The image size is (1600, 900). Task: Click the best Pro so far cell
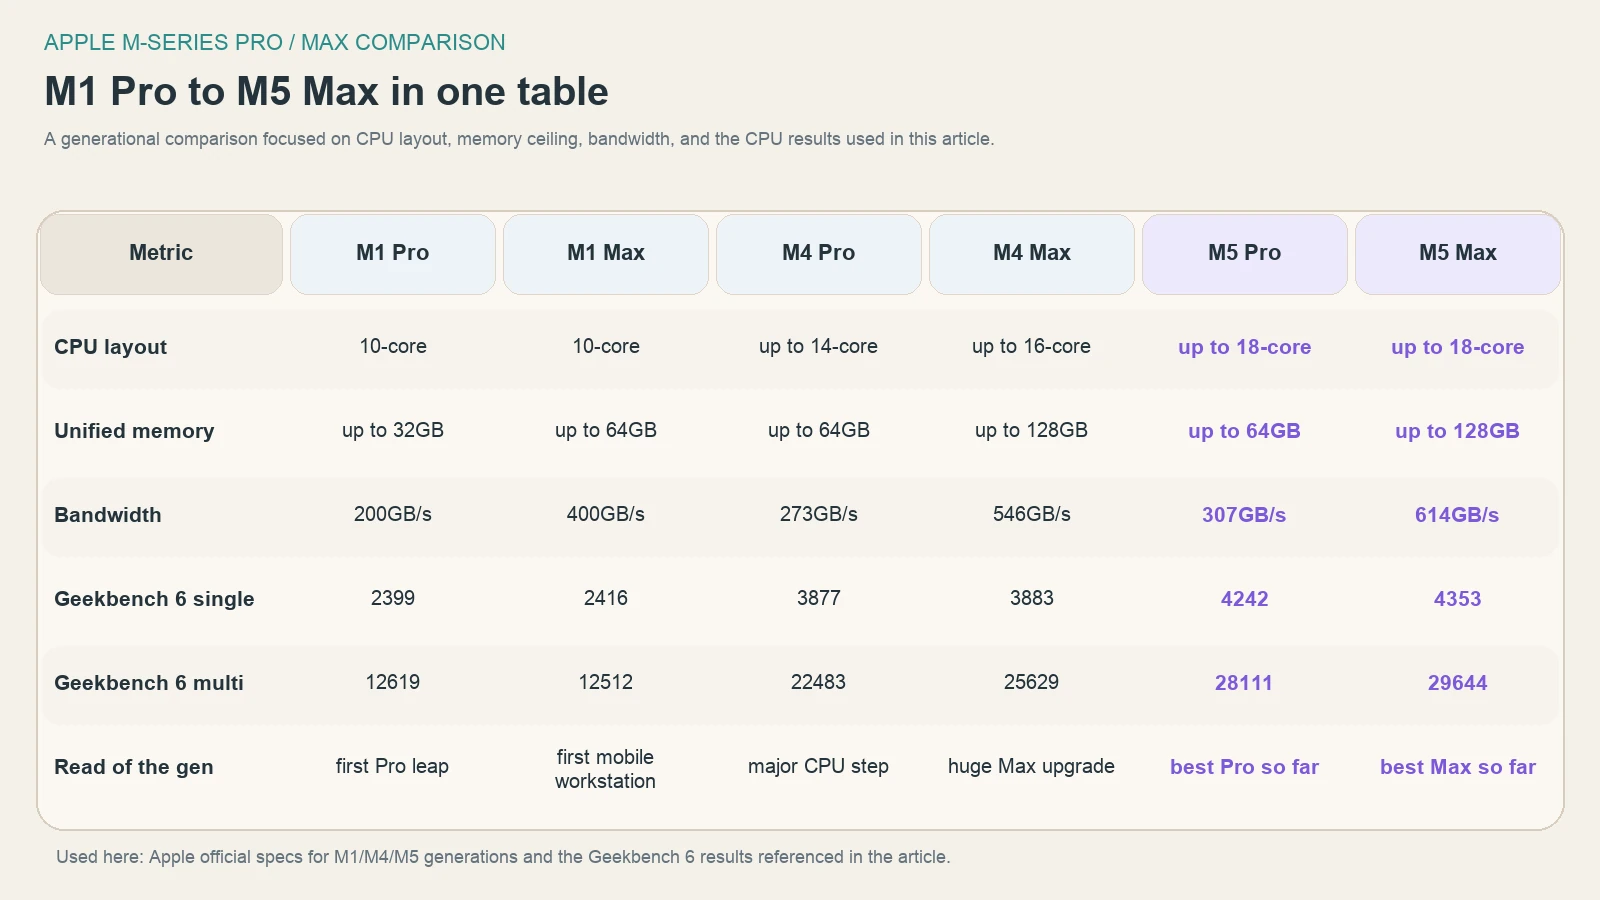click(x=1245, y=767)
